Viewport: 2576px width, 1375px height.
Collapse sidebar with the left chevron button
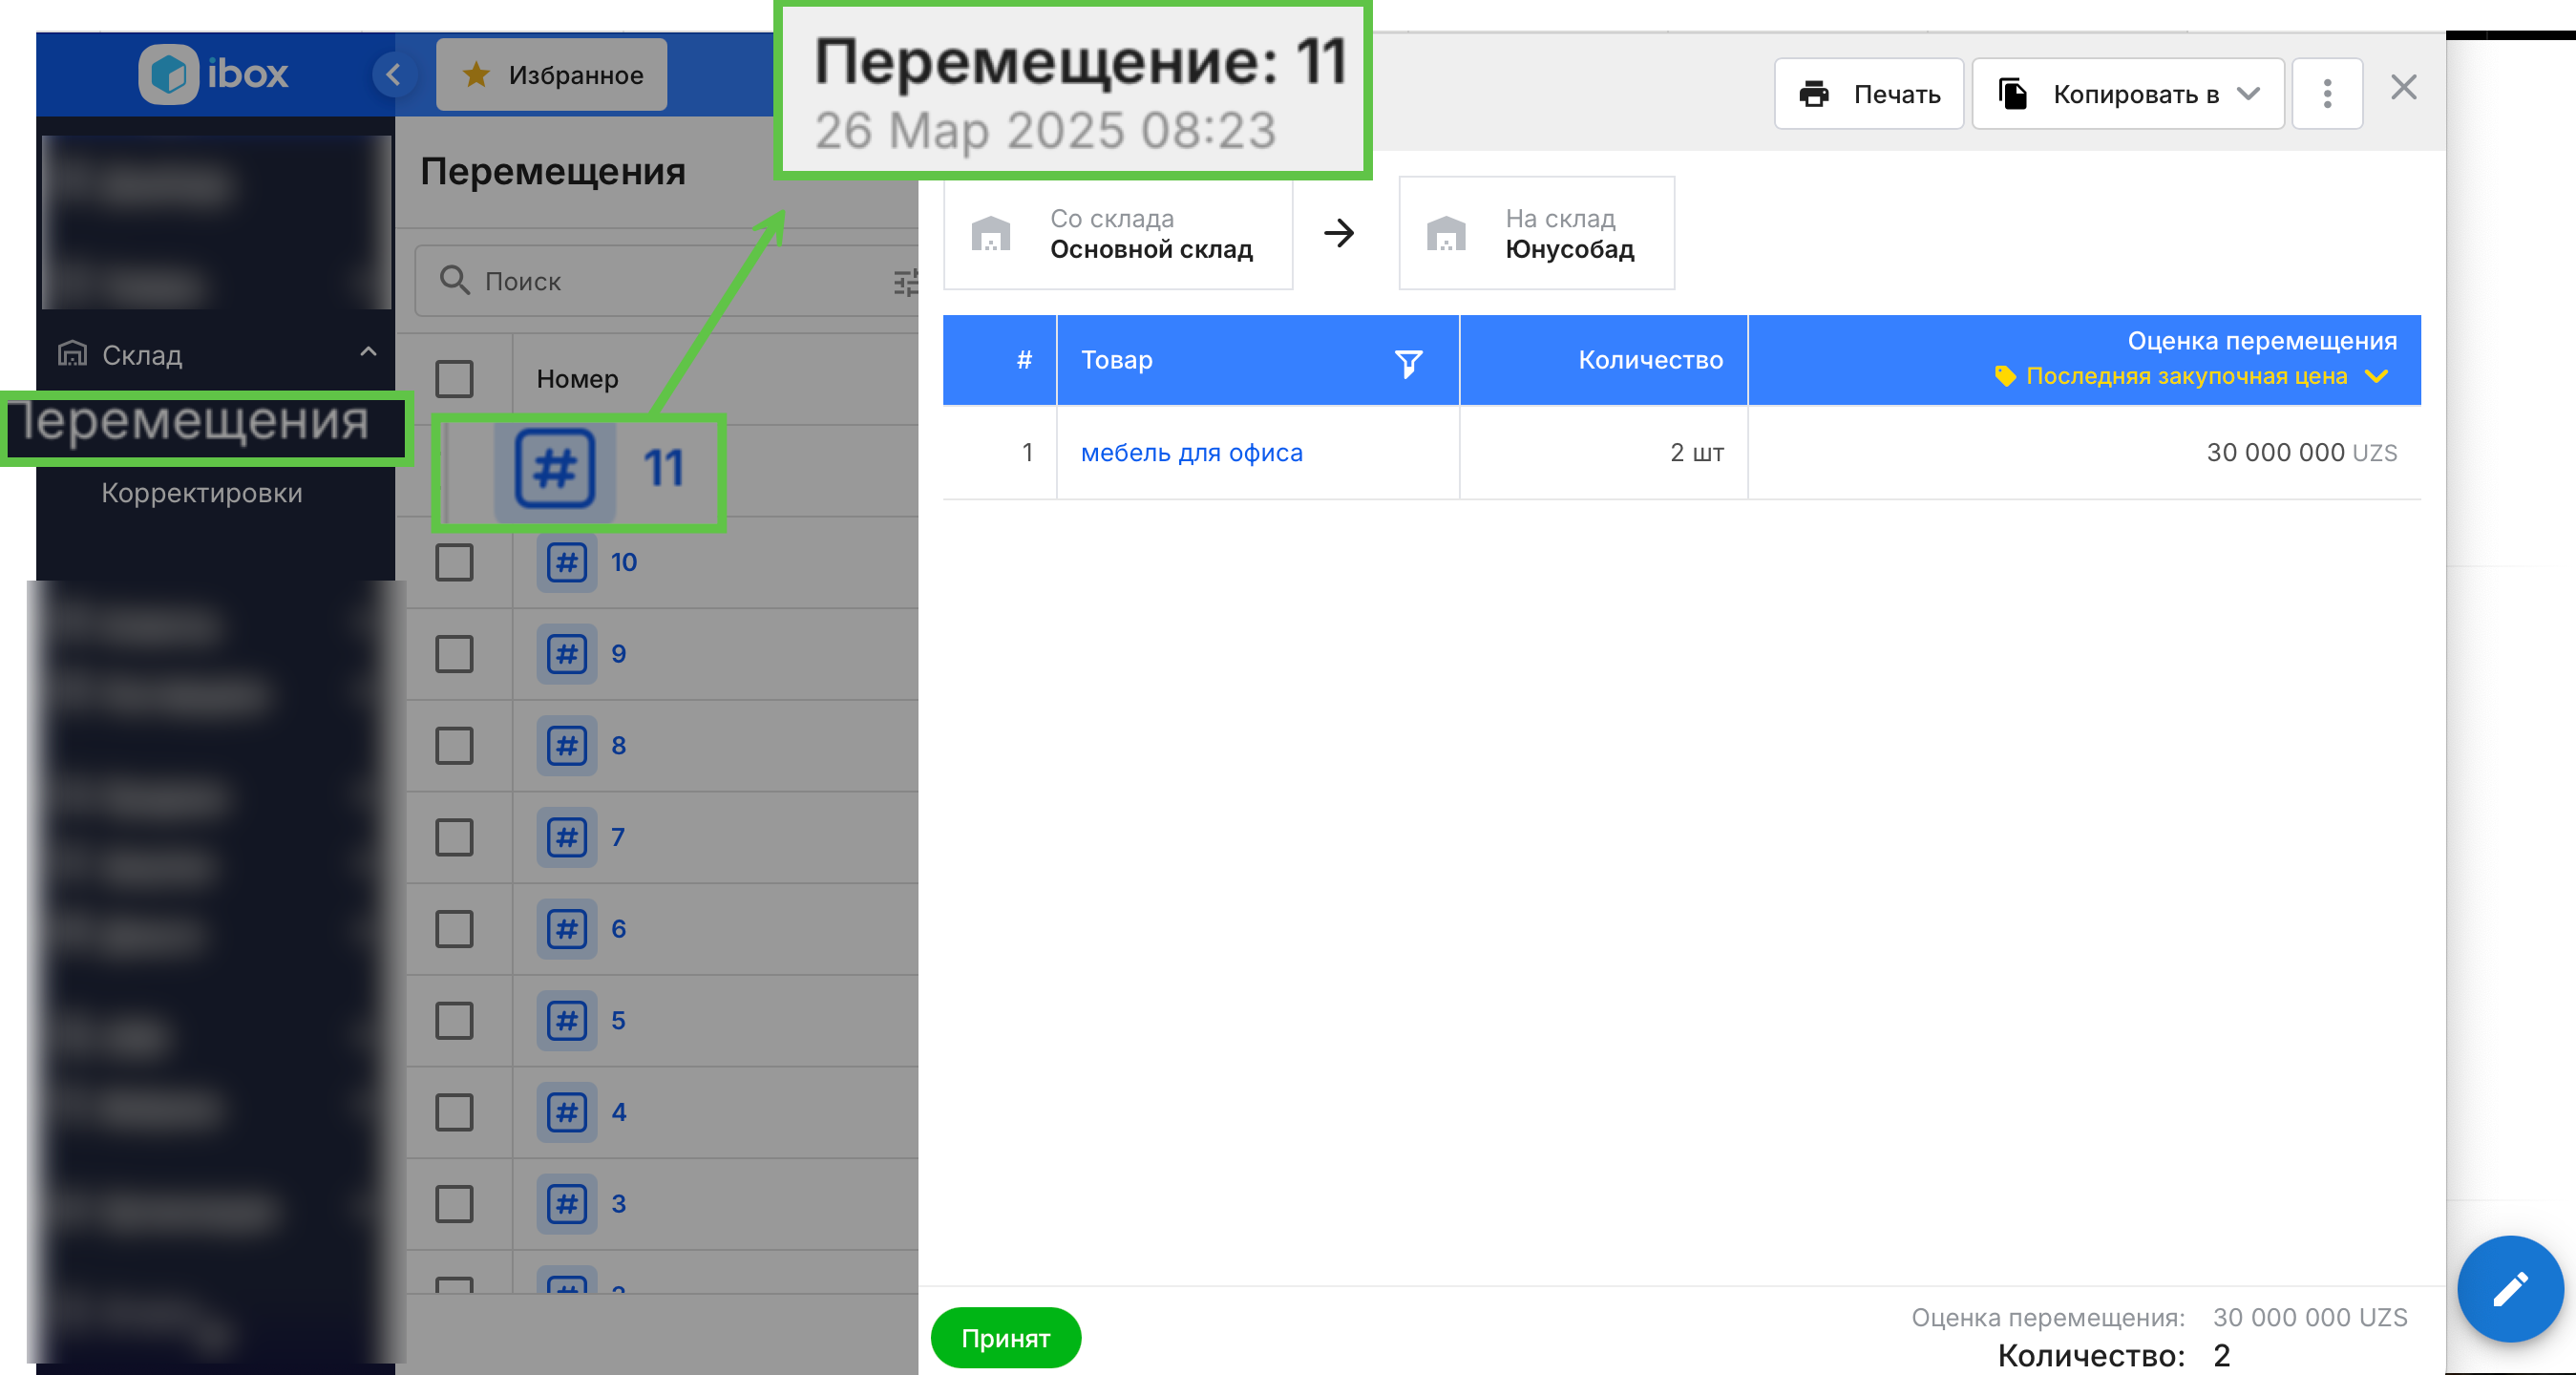coord(393,74)
